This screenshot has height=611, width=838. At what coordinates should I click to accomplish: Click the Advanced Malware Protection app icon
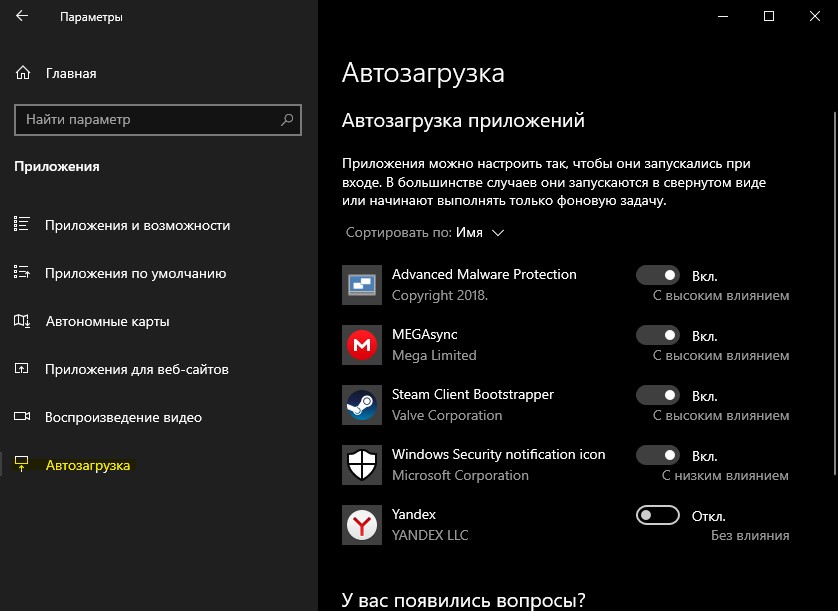(x=362, y=285)
